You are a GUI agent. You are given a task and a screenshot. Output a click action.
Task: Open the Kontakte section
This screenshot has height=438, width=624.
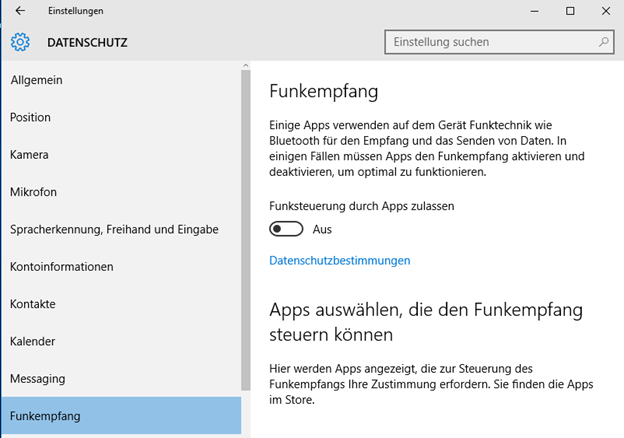pyautogui.click(x=121, y=304)
